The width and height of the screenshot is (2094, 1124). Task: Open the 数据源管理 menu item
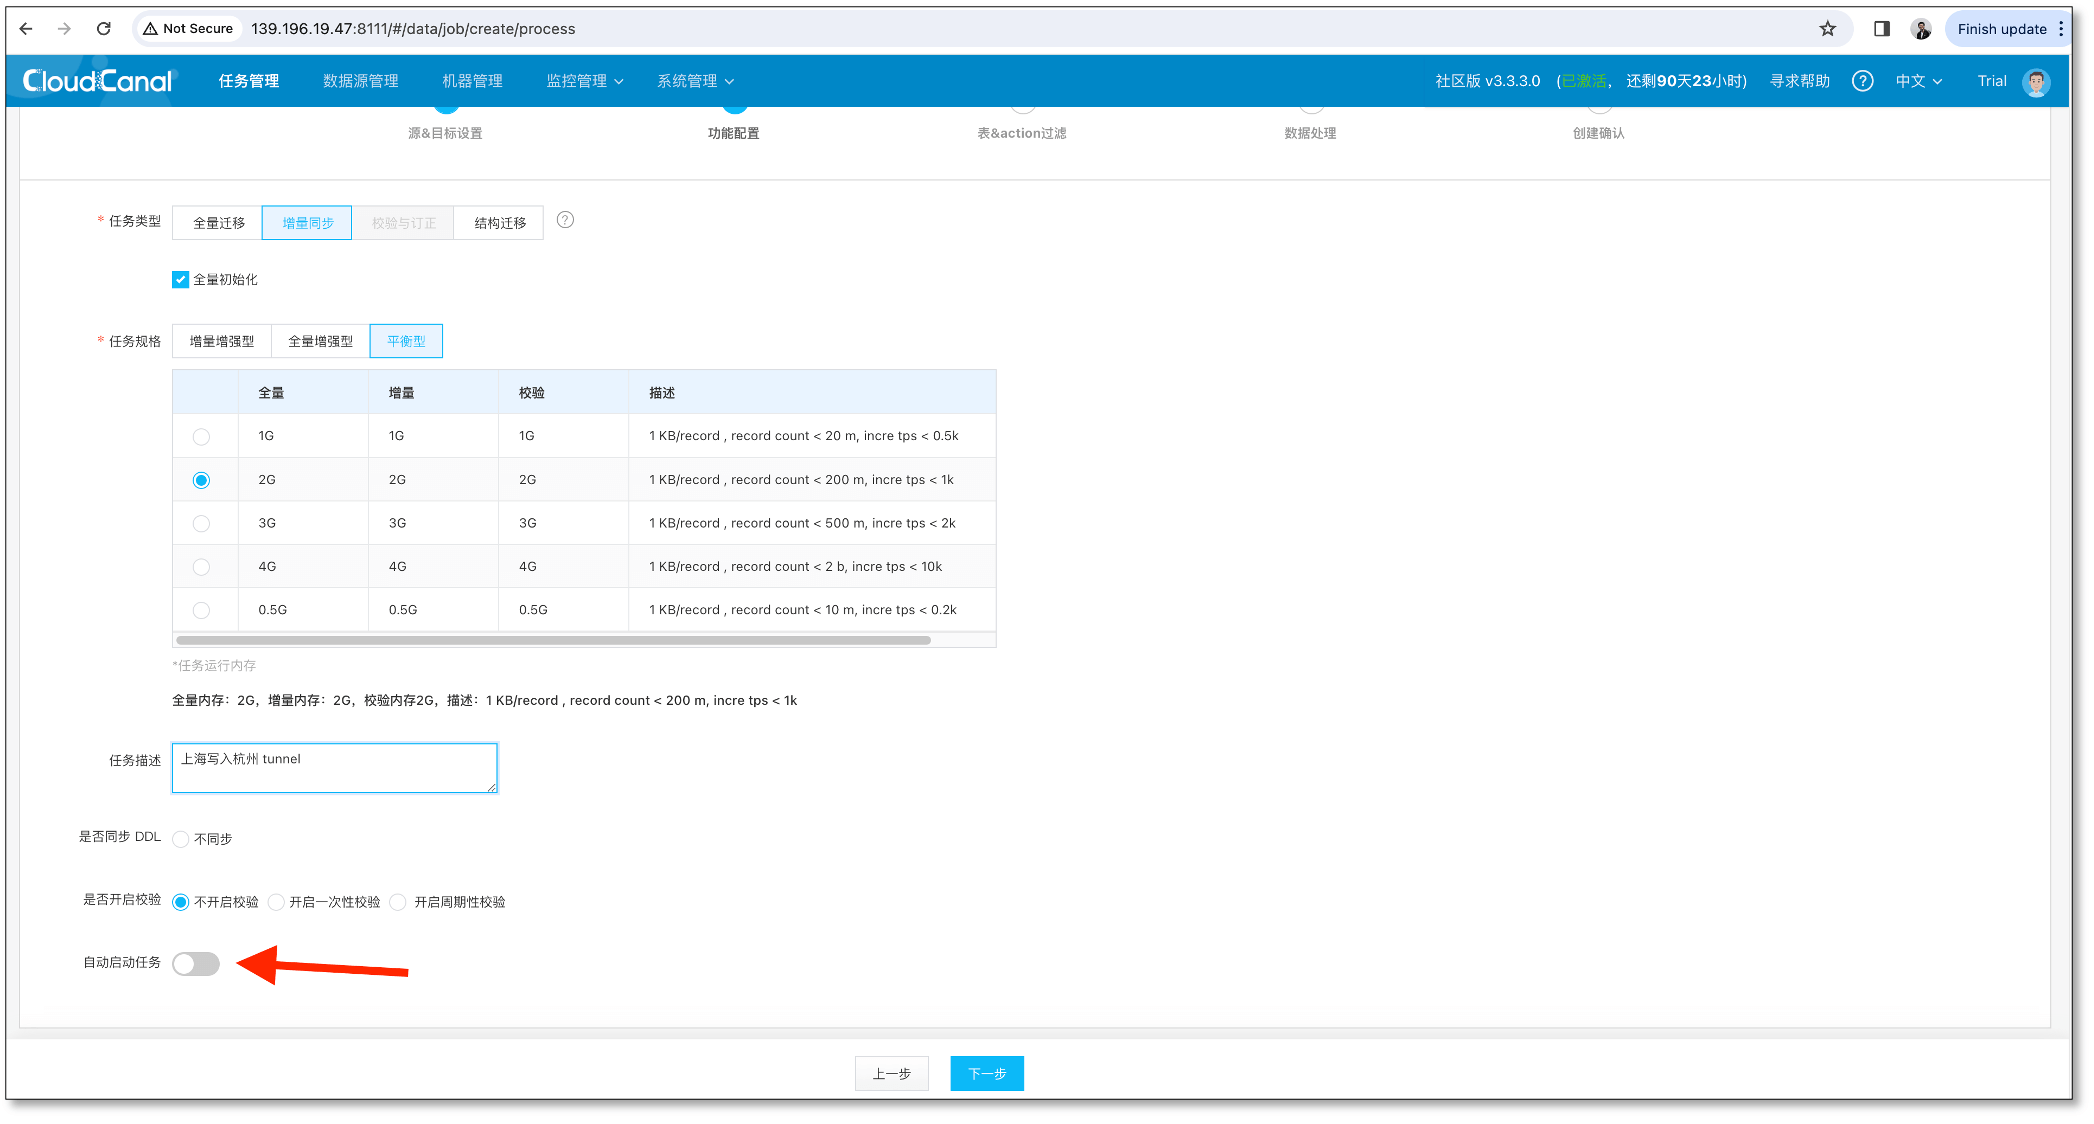[360, 81]
